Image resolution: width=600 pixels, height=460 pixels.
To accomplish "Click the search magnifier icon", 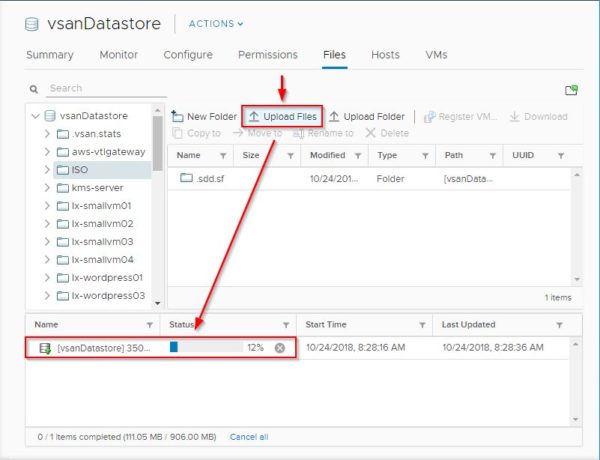I will 34,89.
